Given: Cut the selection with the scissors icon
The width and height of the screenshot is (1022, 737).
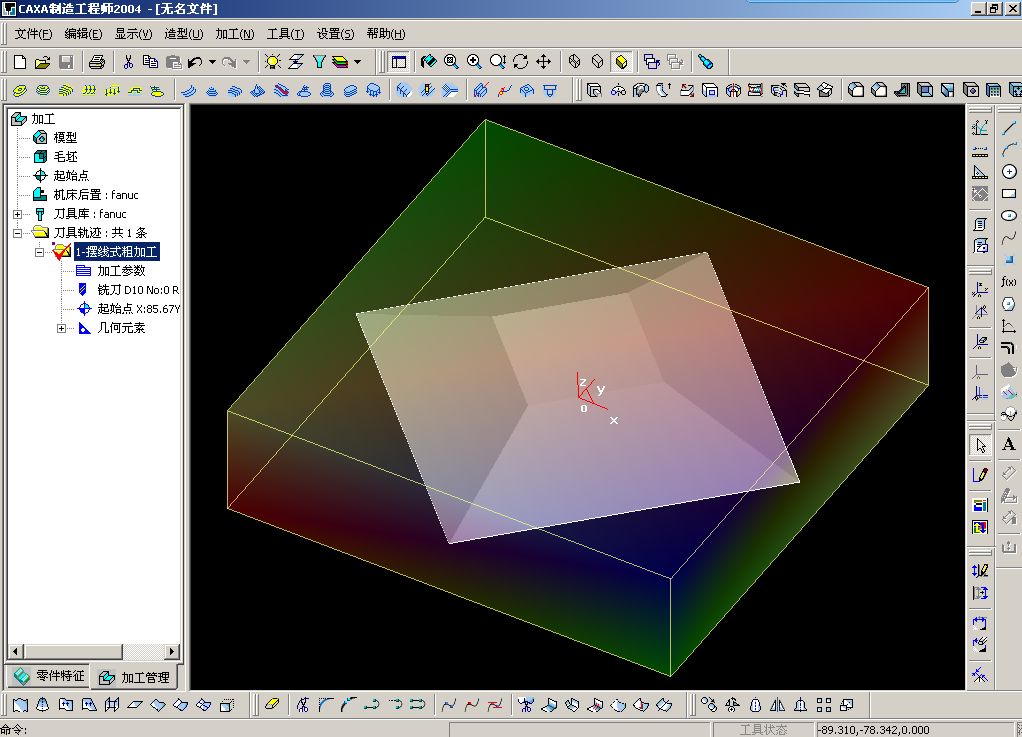Looking at the screenshot, I should [x=128, y=62].
